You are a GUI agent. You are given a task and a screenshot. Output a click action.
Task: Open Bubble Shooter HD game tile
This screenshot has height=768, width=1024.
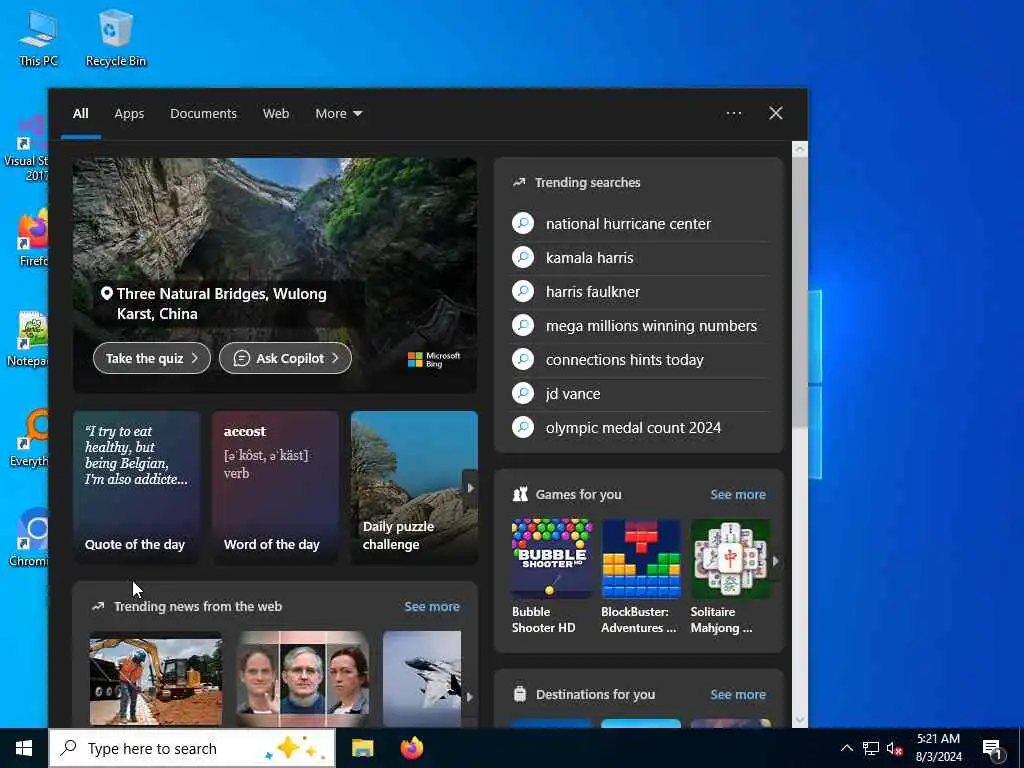tap(552, 577)
